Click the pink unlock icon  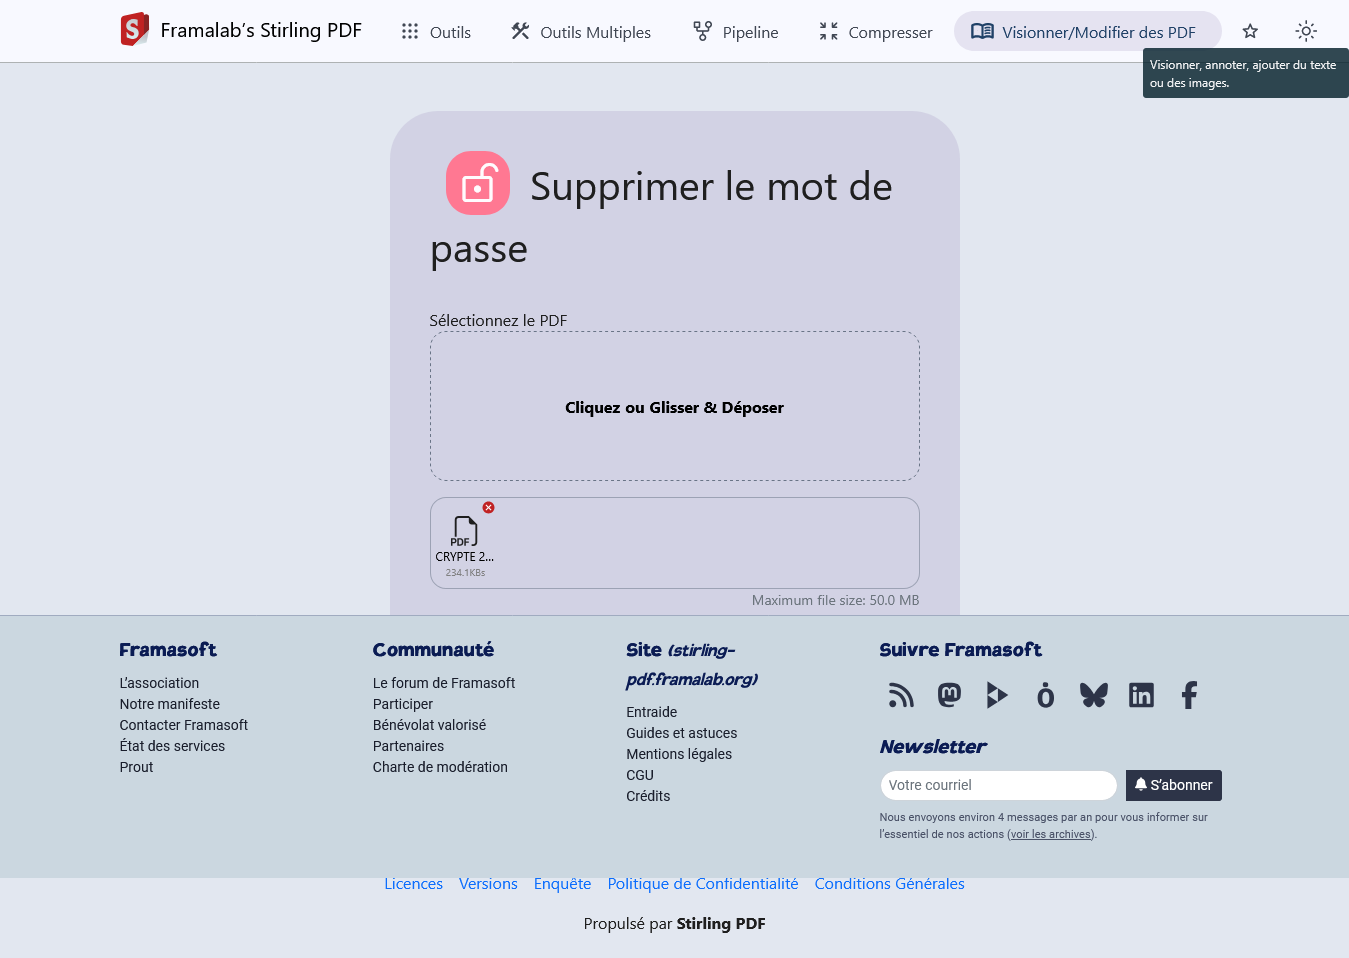click(x=478, y=183)
